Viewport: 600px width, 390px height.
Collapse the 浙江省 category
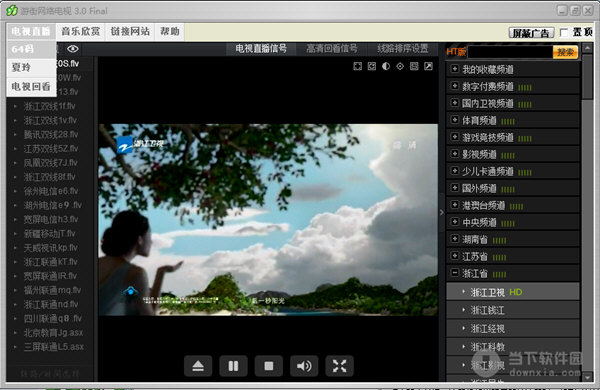tap(513, 273)
